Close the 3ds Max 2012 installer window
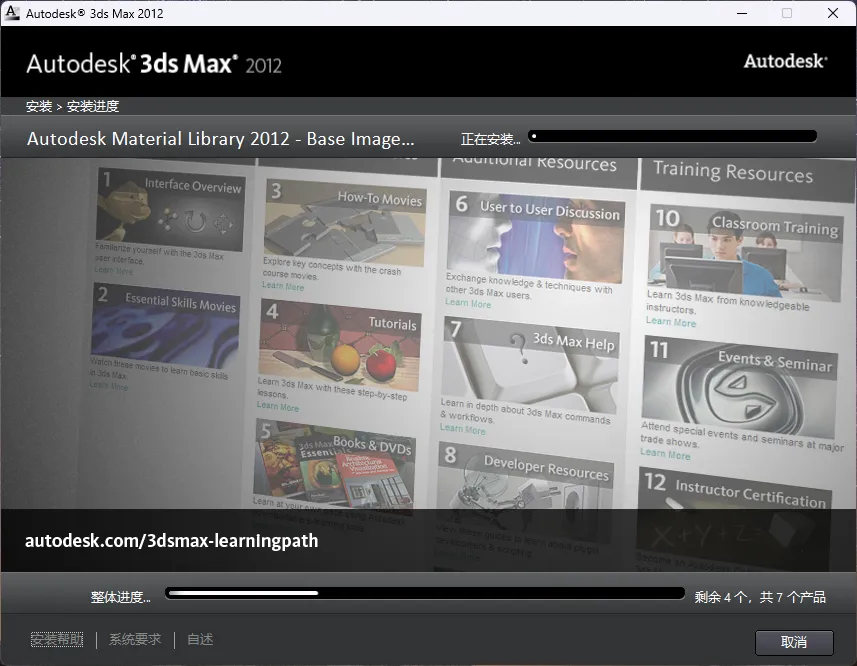This screenshot has width=857, height=666. tap(832, 13)
